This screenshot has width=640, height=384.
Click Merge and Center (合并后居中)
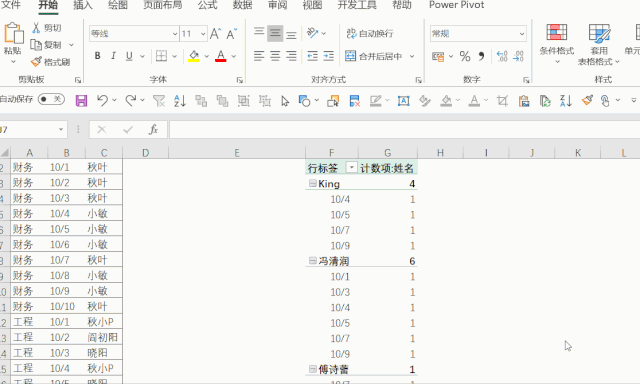point(374,56)
